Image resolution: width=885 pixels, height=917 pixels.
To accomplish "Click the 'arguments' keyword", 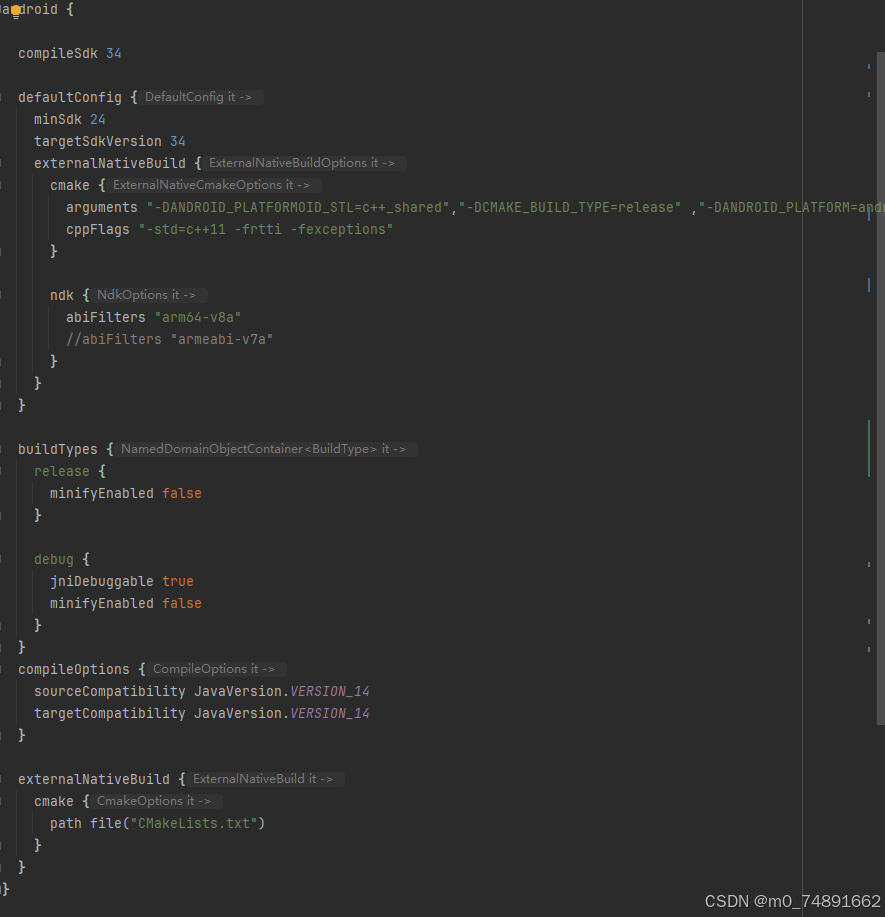I will point(101,208).
